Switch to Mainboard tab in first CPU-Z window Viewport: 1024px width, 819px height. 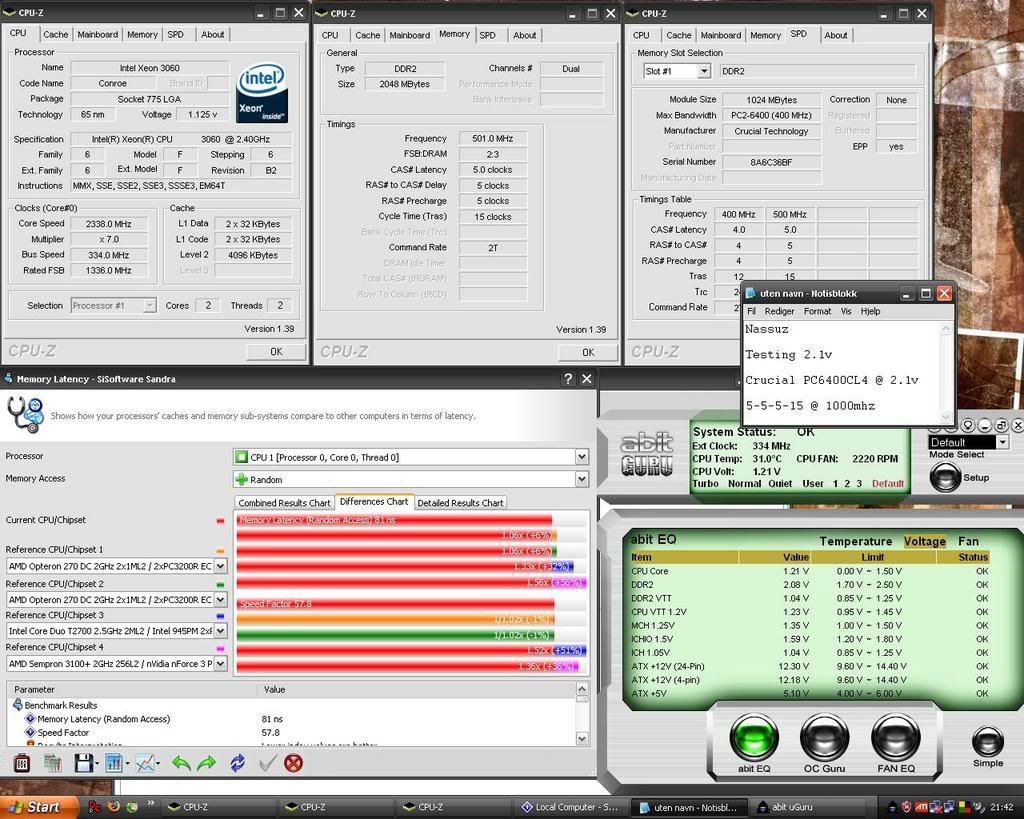tap(98, 35)
